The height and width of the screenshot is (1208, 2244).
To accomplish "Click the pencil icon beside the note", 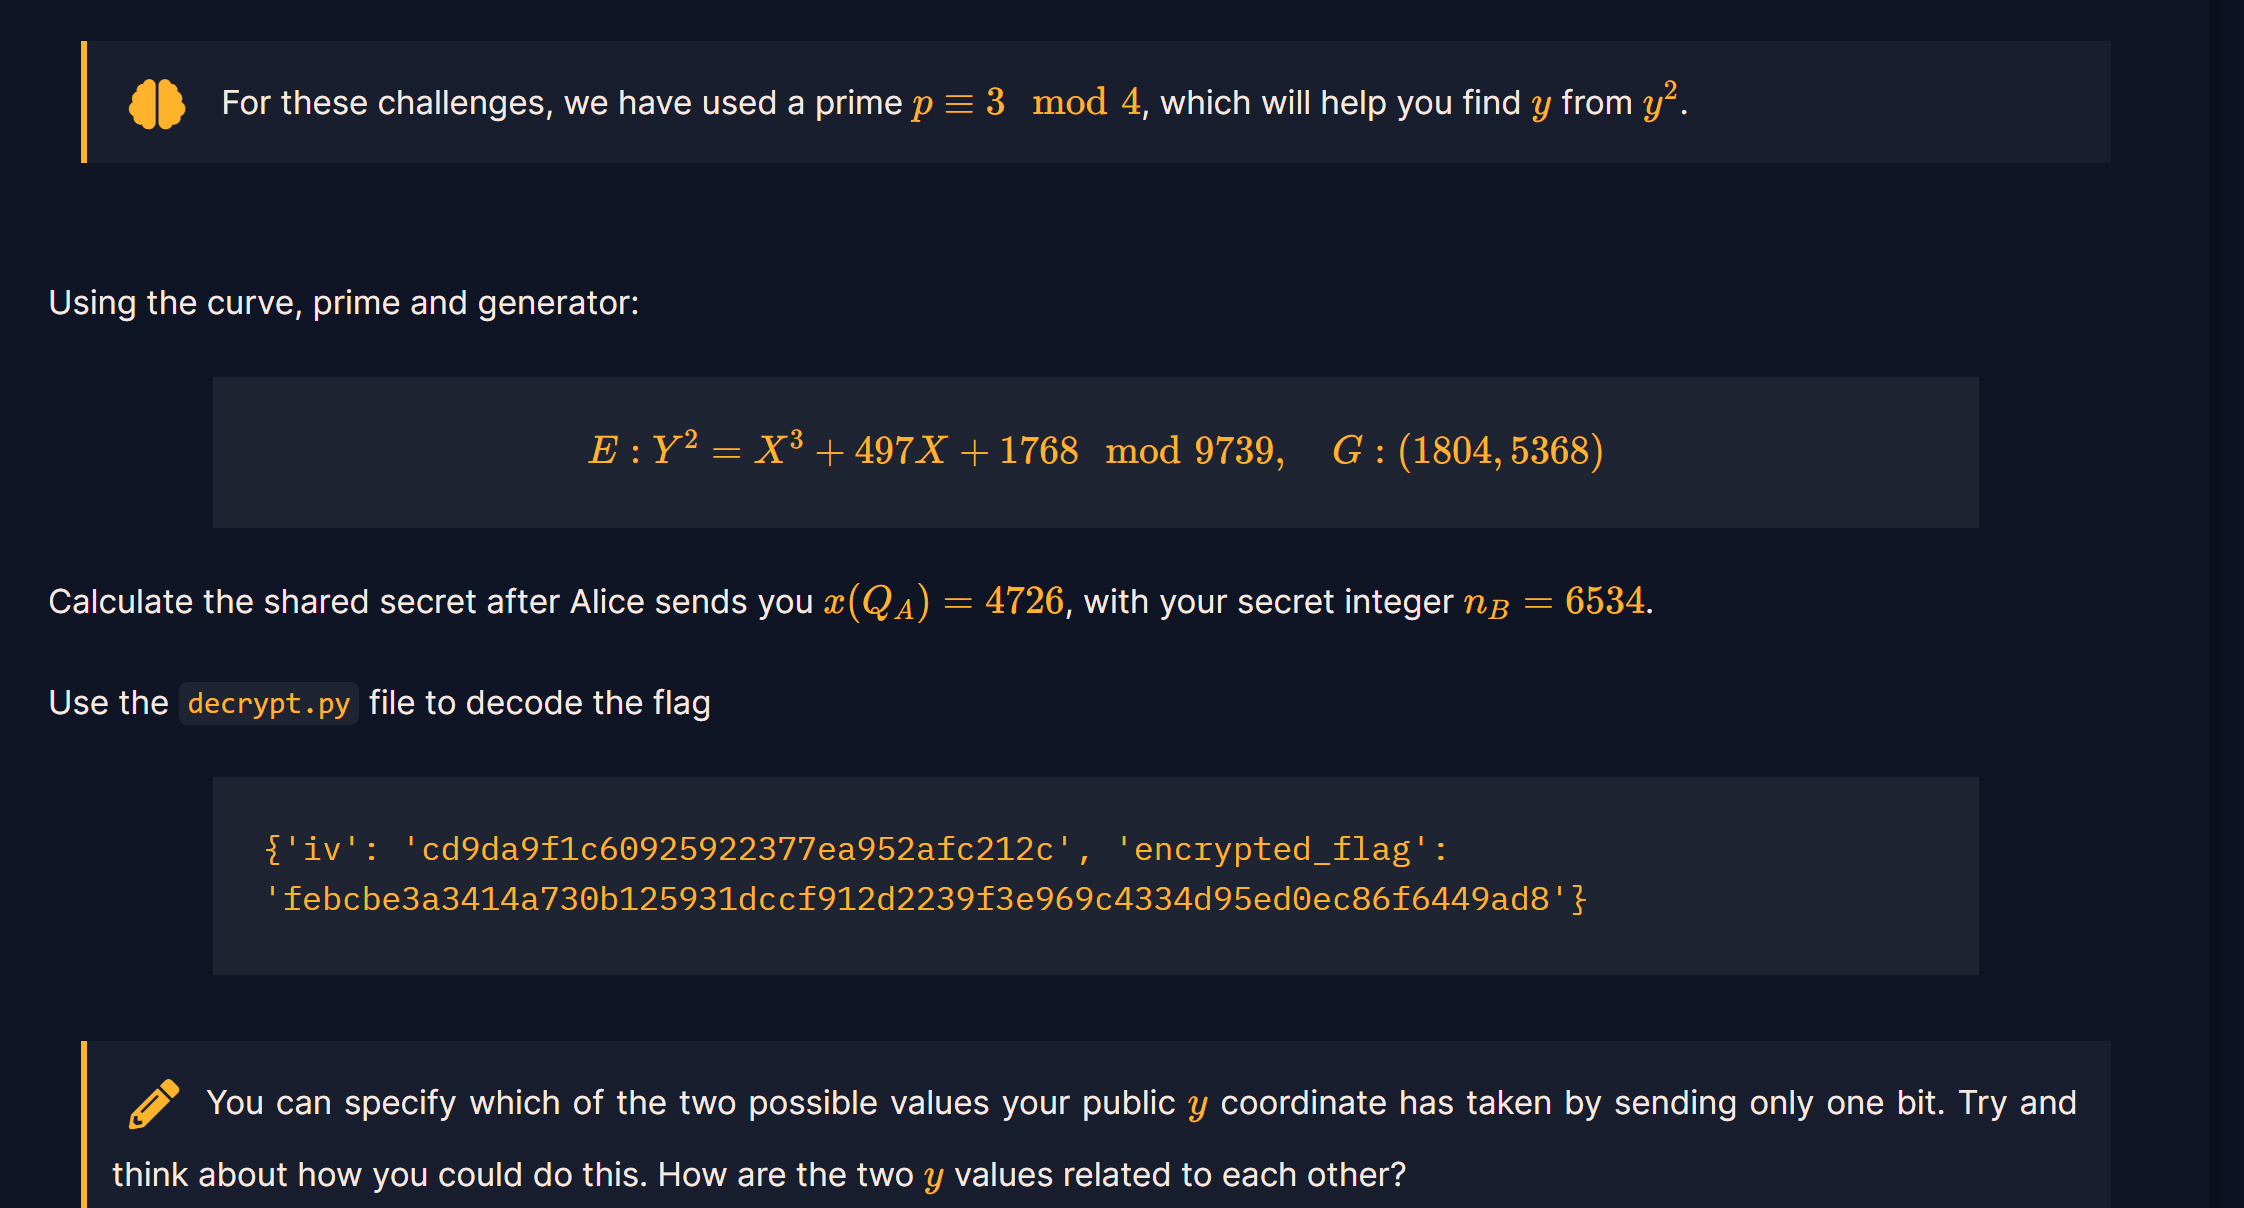I will click(x=154, y=1104).
